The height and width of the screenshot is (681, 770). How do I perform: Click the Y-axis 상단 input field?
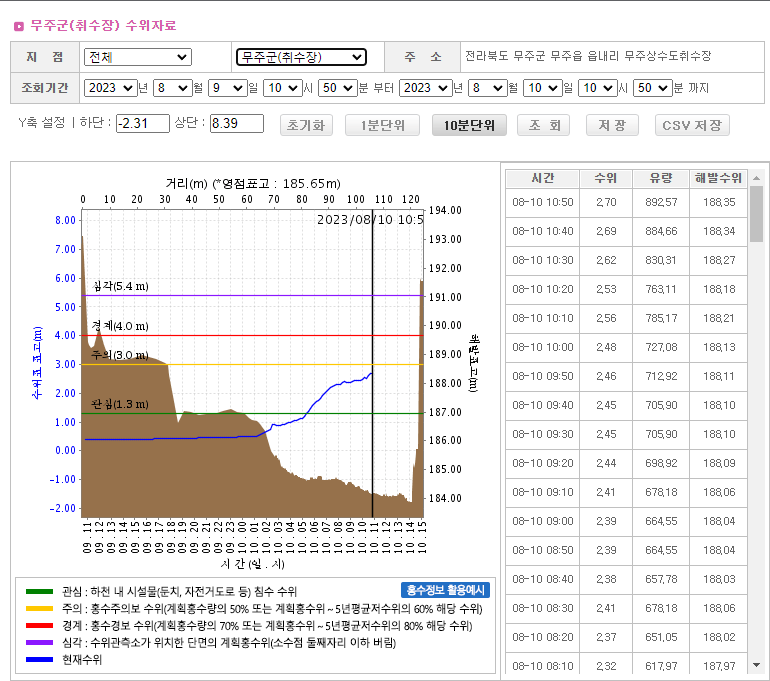point(236,124)
